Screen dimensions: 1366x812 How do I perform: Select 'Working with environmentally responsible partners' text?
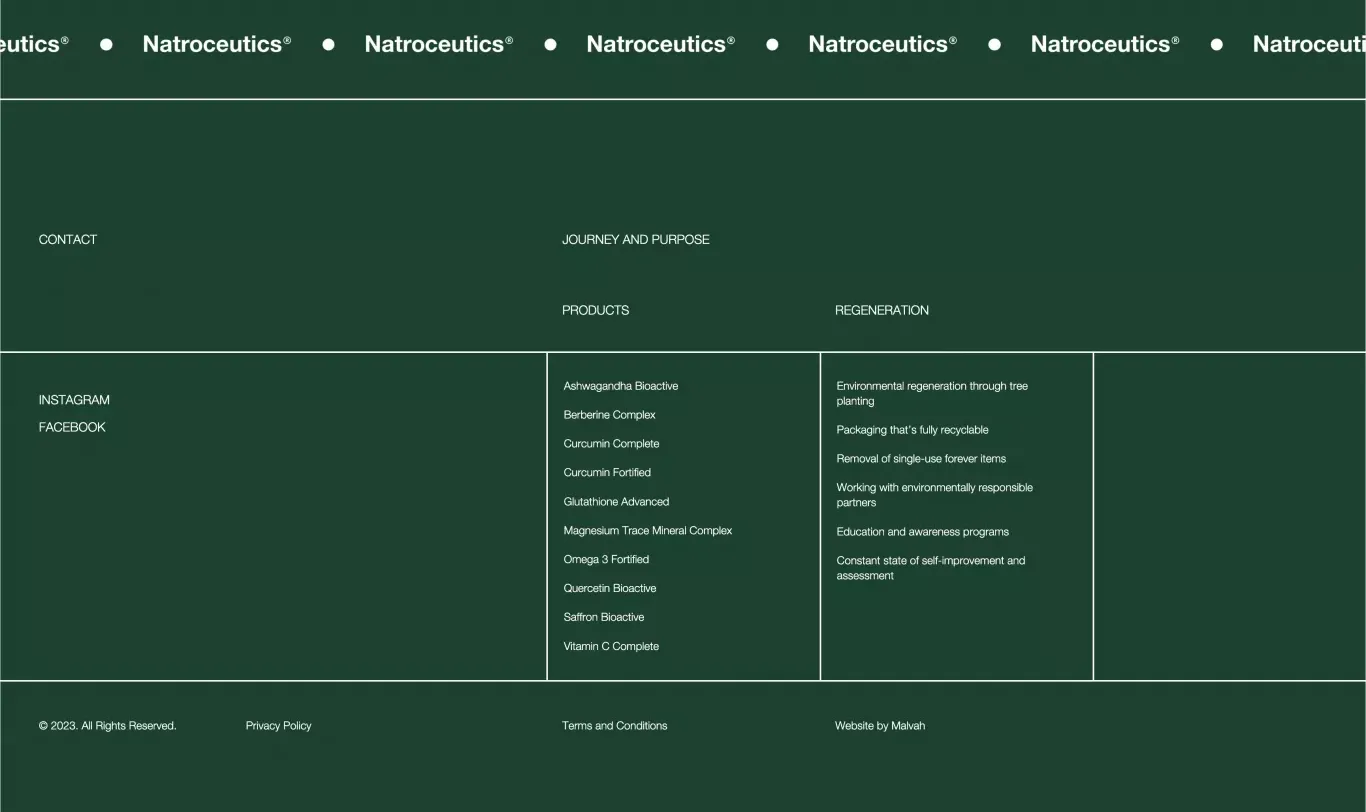coord(935,495)
